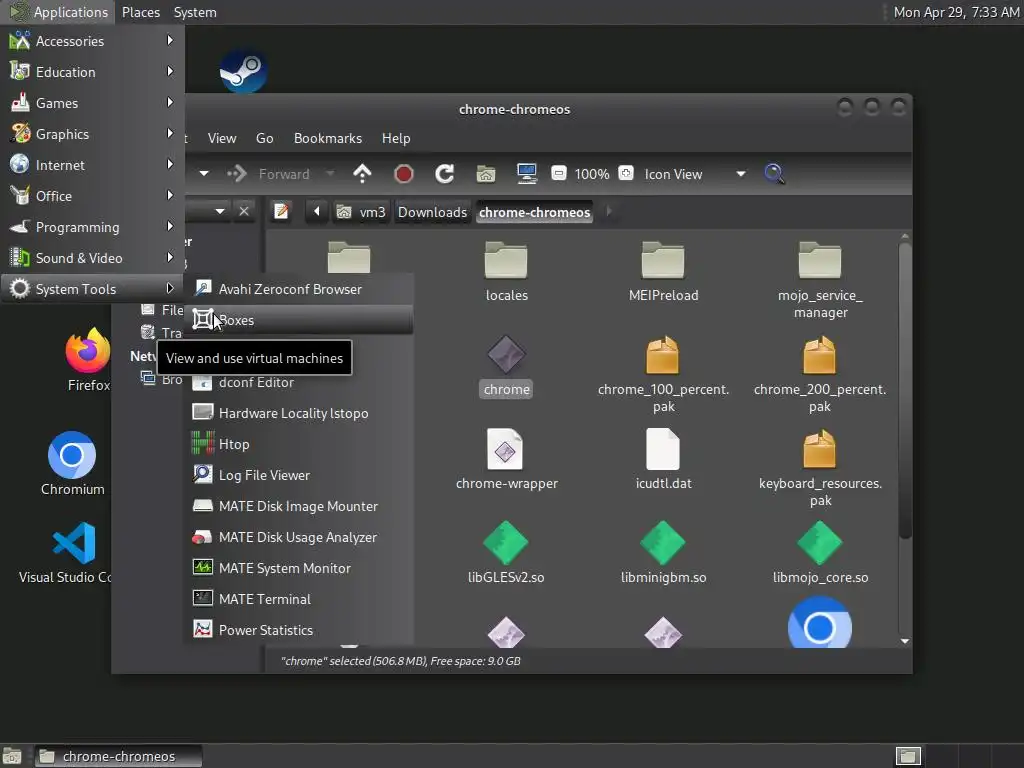Viewport: 1024px width, 768px height.
Task: Select libmojo_core.so library file
Action: (820, 552)
